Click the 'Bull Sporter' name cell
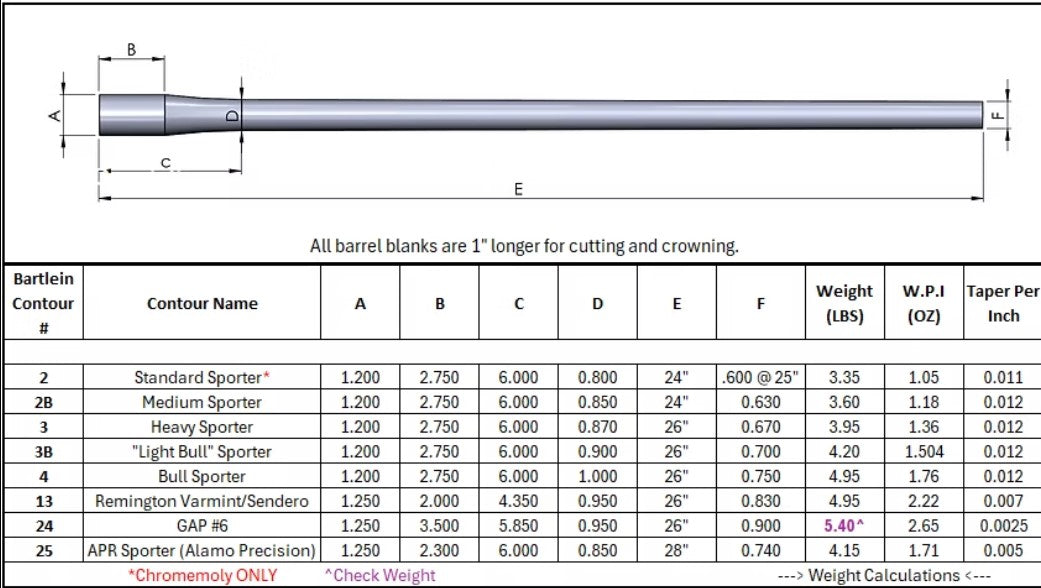Image resolution: width=1041 pixels, height=588 pixels. point(202,476)
